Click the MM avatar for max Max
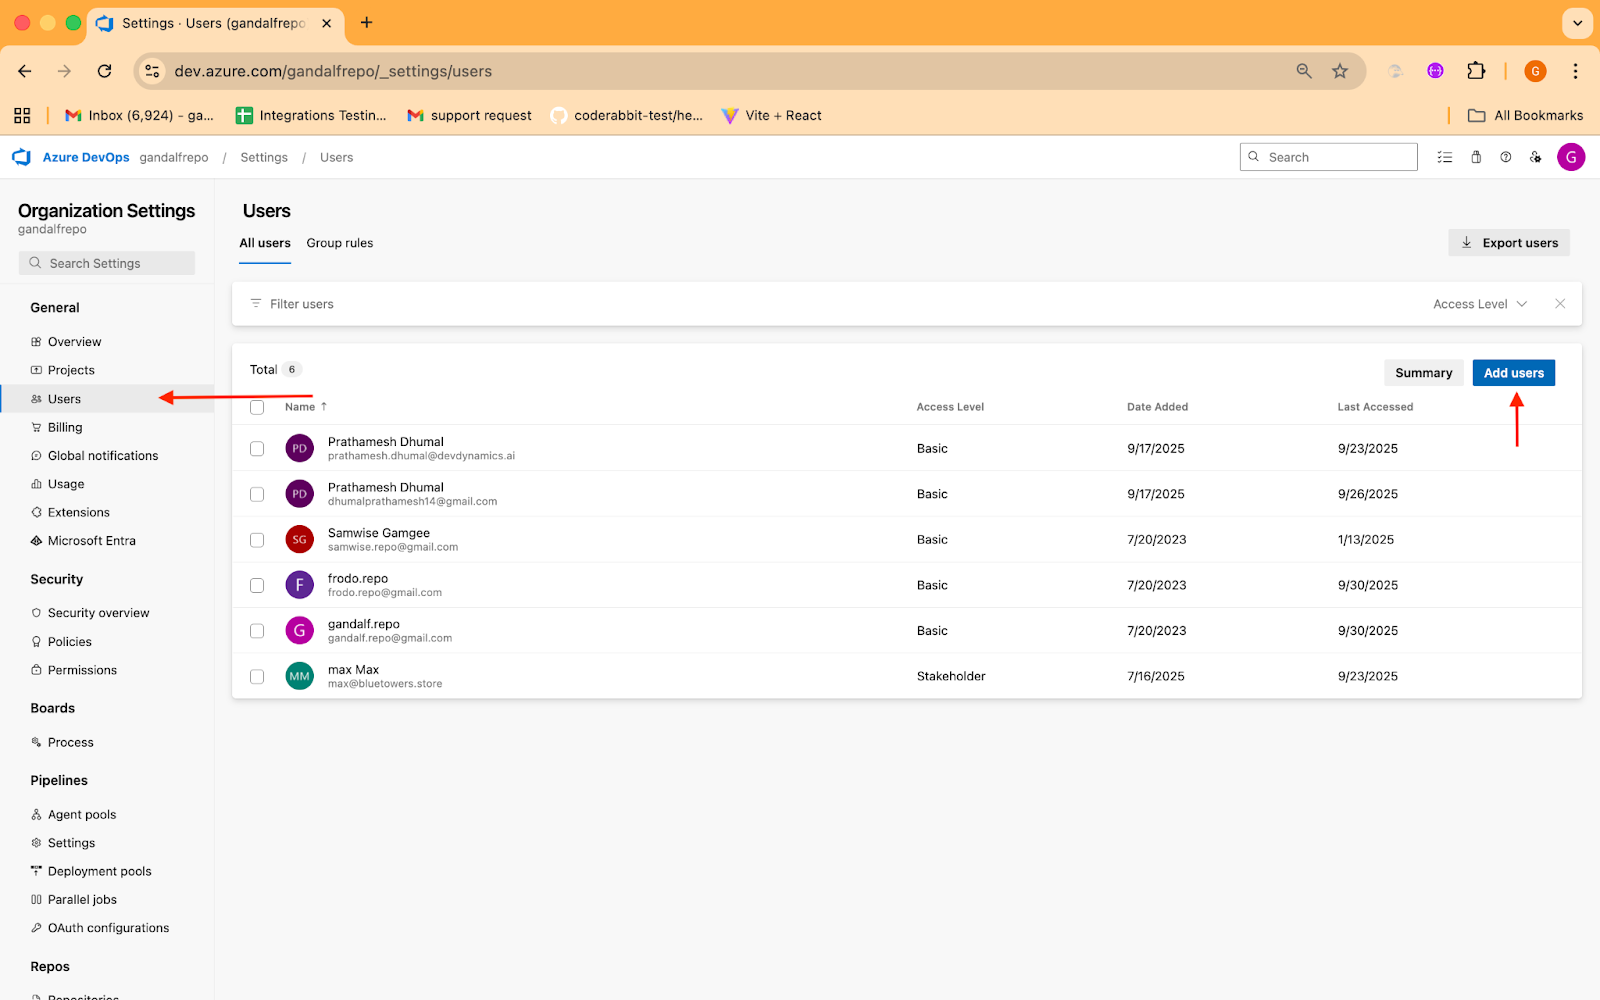 (299, 676)
